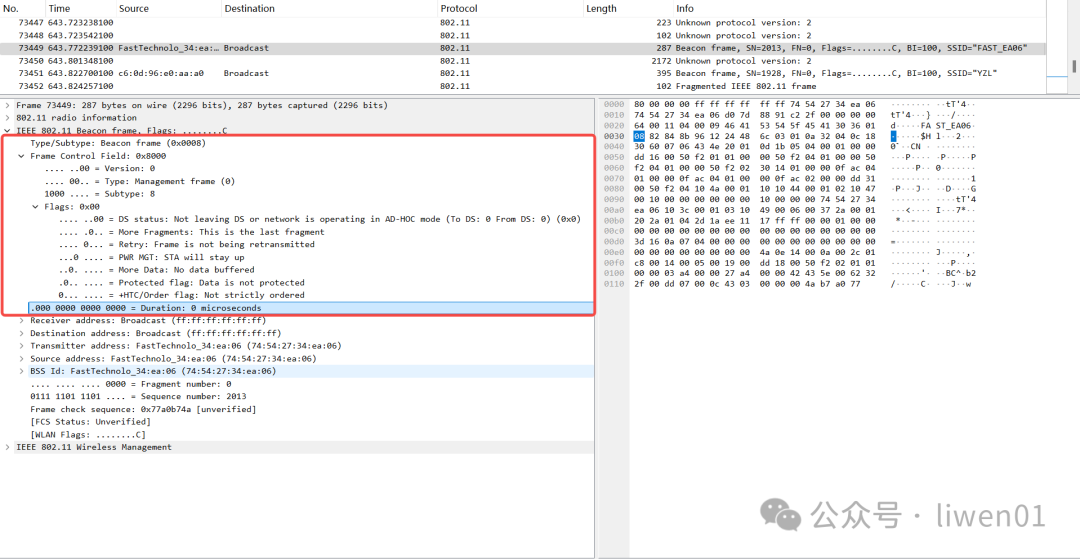The height and width of the screenshot is (559, 1080).
Task: Sort packets by the Time column header
Action: [x=60, y=9]
